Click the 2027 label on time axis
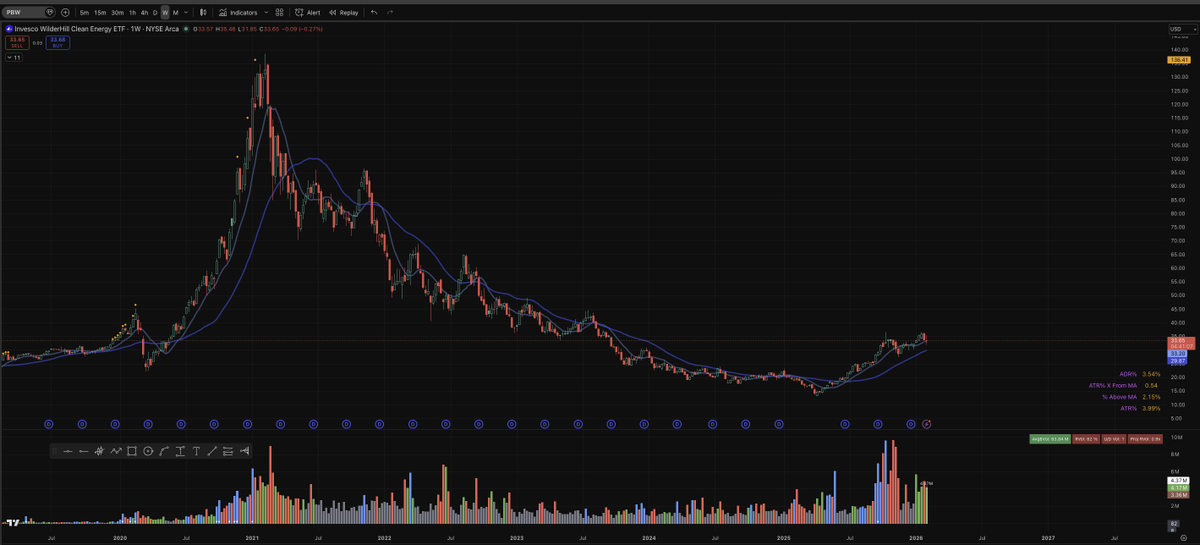Viewport: 1200px width, 545px height. pyautogui.click(x=1048, y=538)
